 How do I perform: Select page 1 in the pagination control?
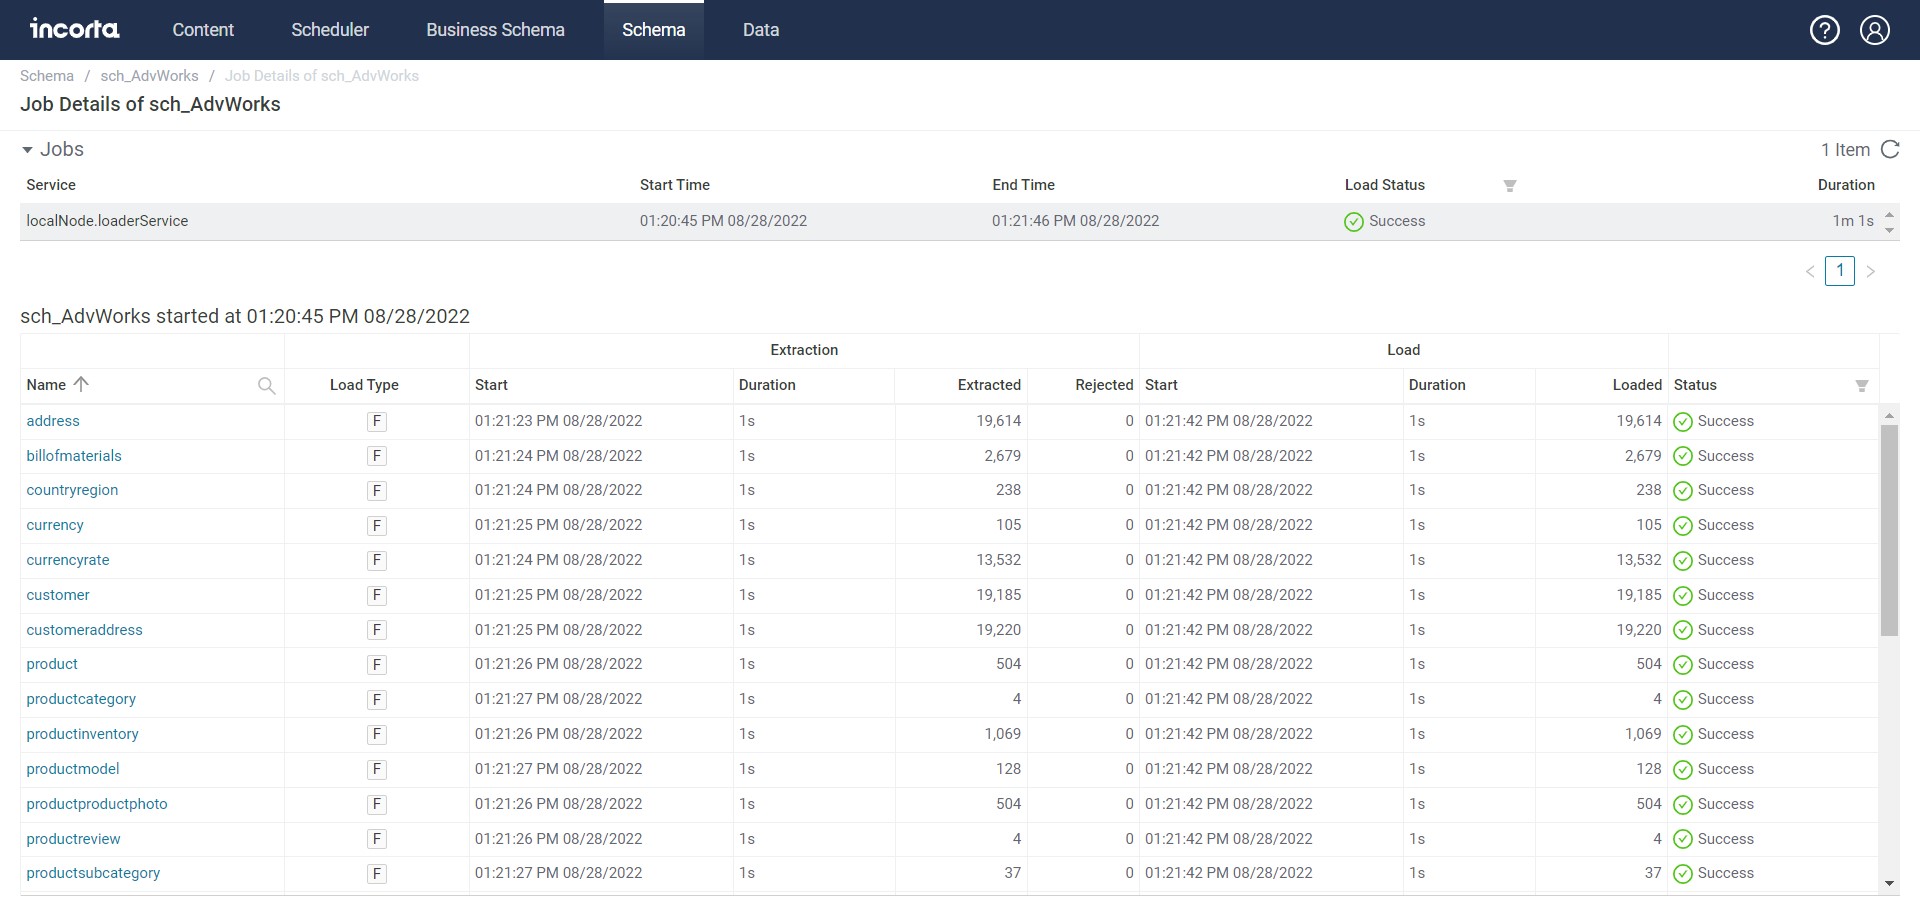click(x=1841, y=271)
